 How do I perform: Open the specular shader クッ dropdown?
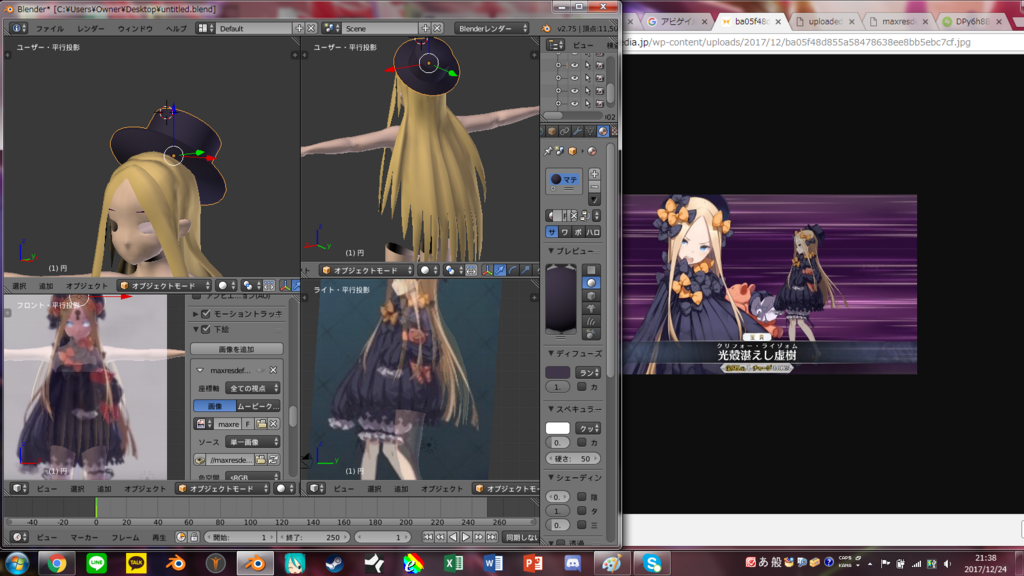pos(588,428)
